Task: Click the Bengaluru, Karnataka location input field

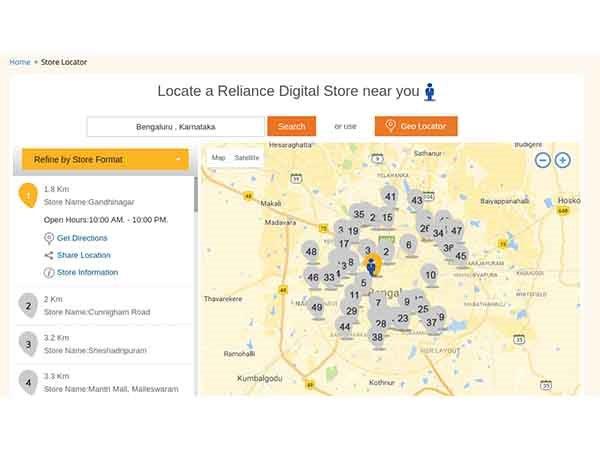Action: pos(176,127)
